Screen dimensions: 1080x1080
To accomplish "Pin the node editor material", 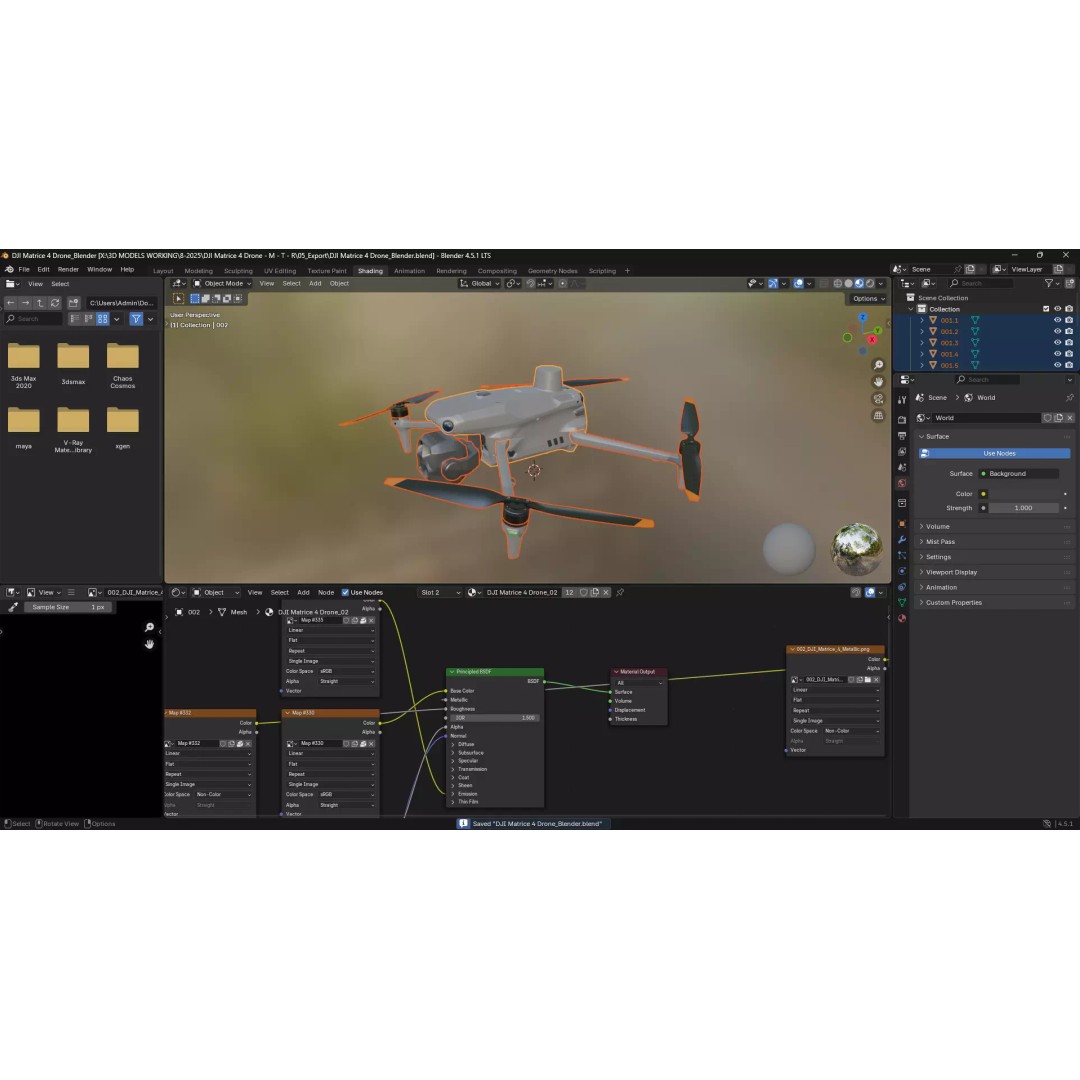I will click(620, 592).
